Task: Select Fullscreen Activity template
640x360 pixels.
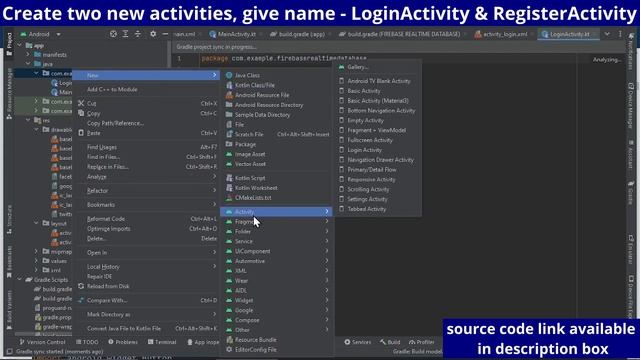Action: (x=370, y=140)
